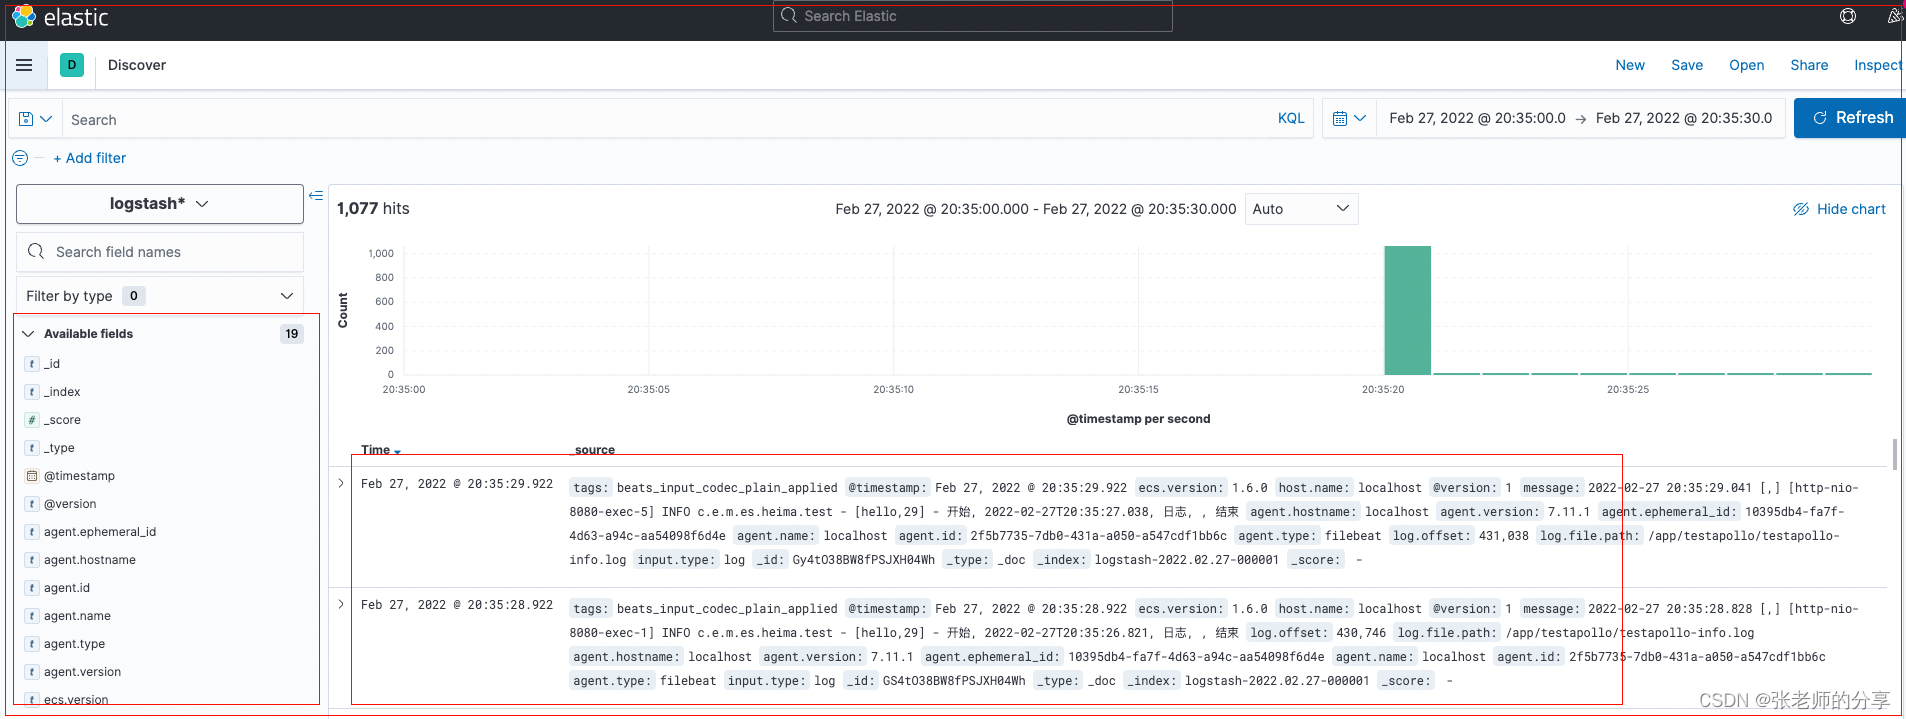Expand the 20:35:28.922 document row
The image size is (1906, 719).
tap(341, 605)
